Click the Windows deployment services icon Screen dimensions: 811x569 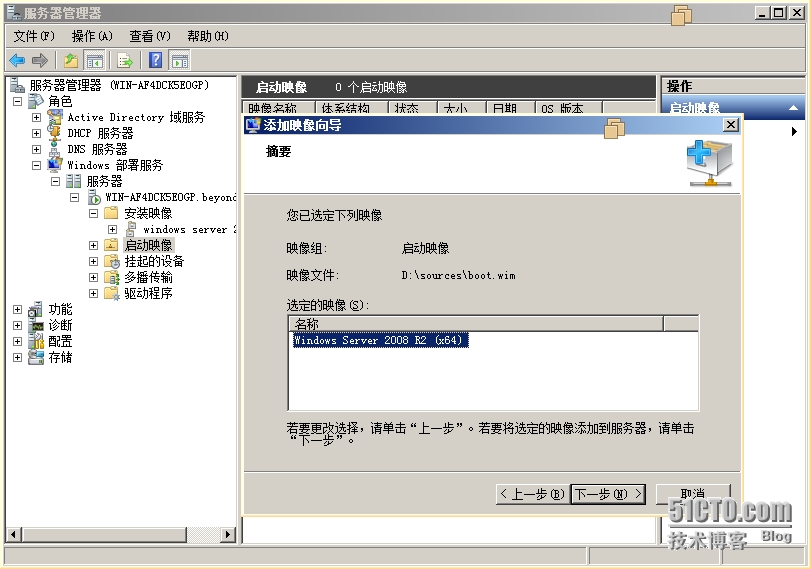pos(55,165)
